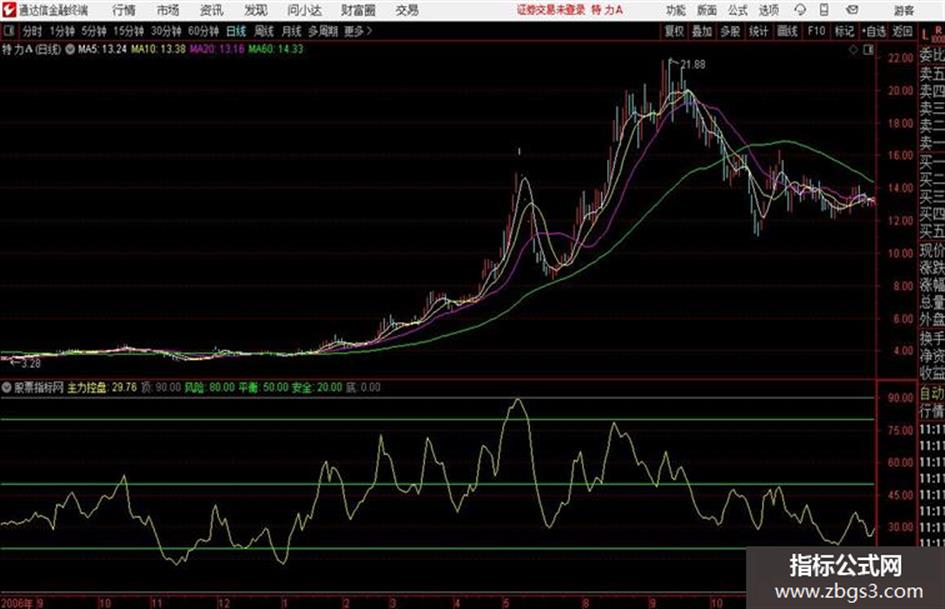
Task: Click the 复权 toolbar button
Action: (x=674, y=31)
